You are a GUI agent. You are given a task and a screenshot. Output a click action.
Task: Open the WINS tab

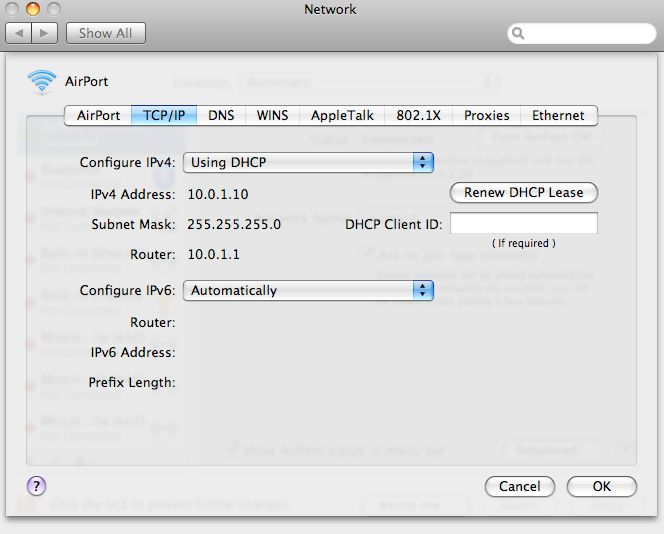(x=272, y=115)
